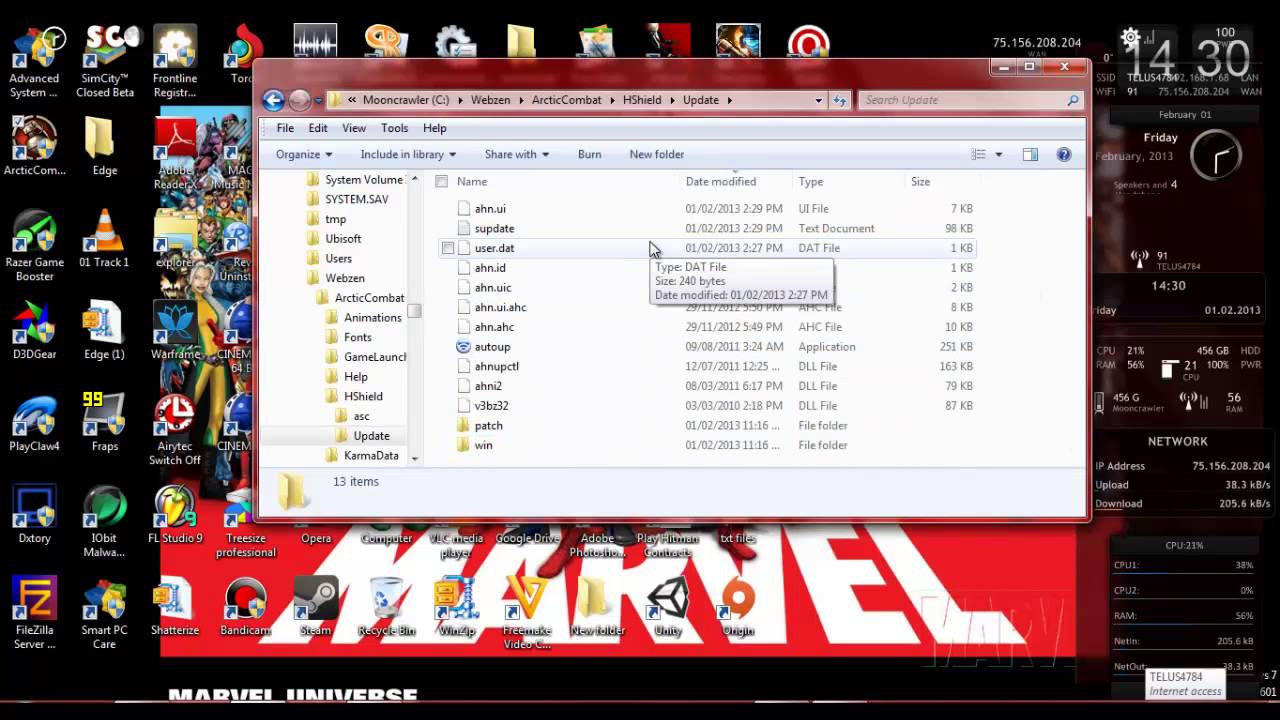The height and width of the screenshot is (720, 1280).
Task: Launch Fraps desktop shortcut
Action: point(105,422)
